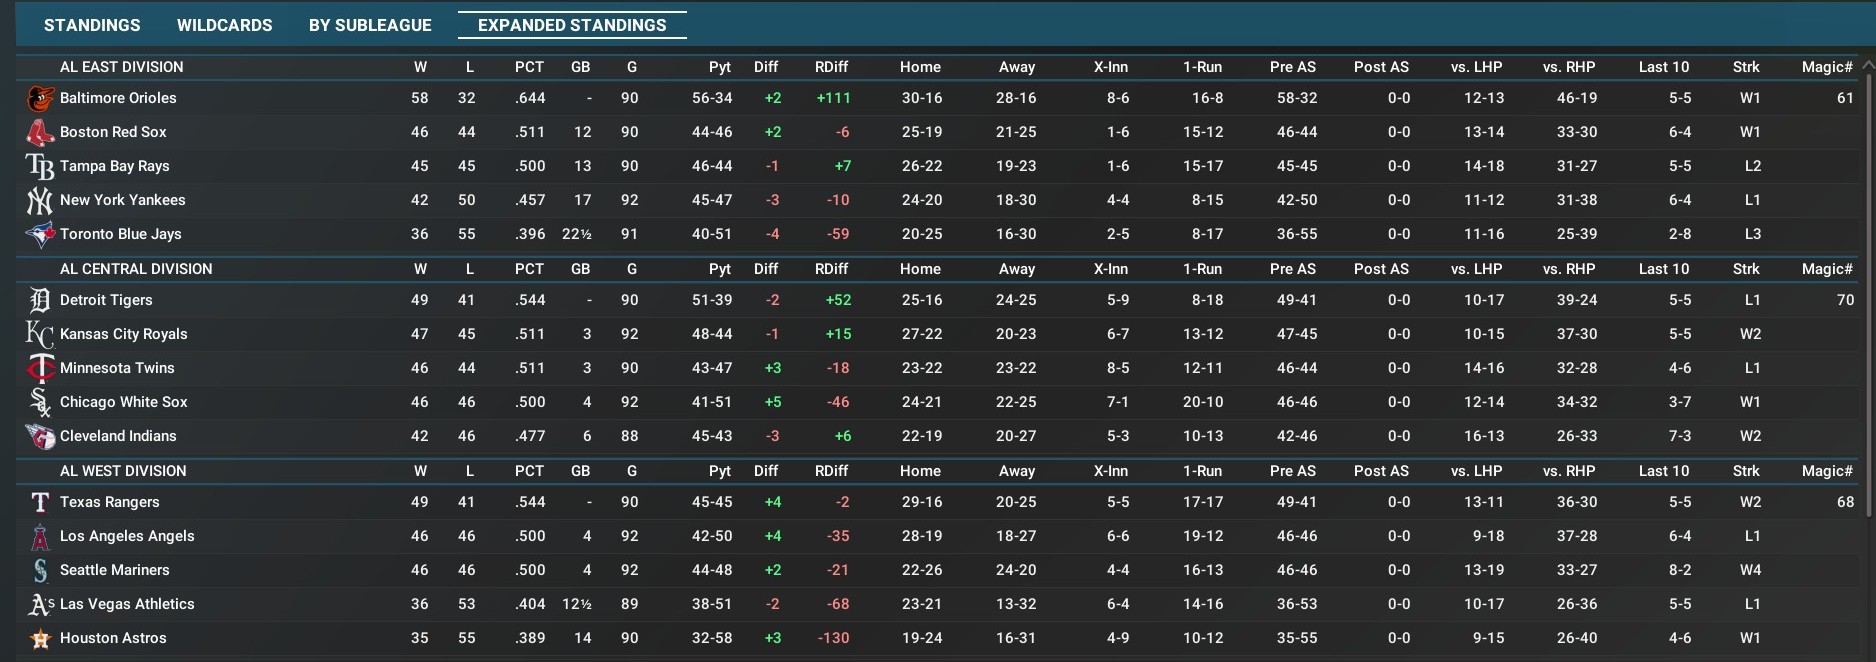Click the Los Angeles Angels team name

[x=127, y=536]
